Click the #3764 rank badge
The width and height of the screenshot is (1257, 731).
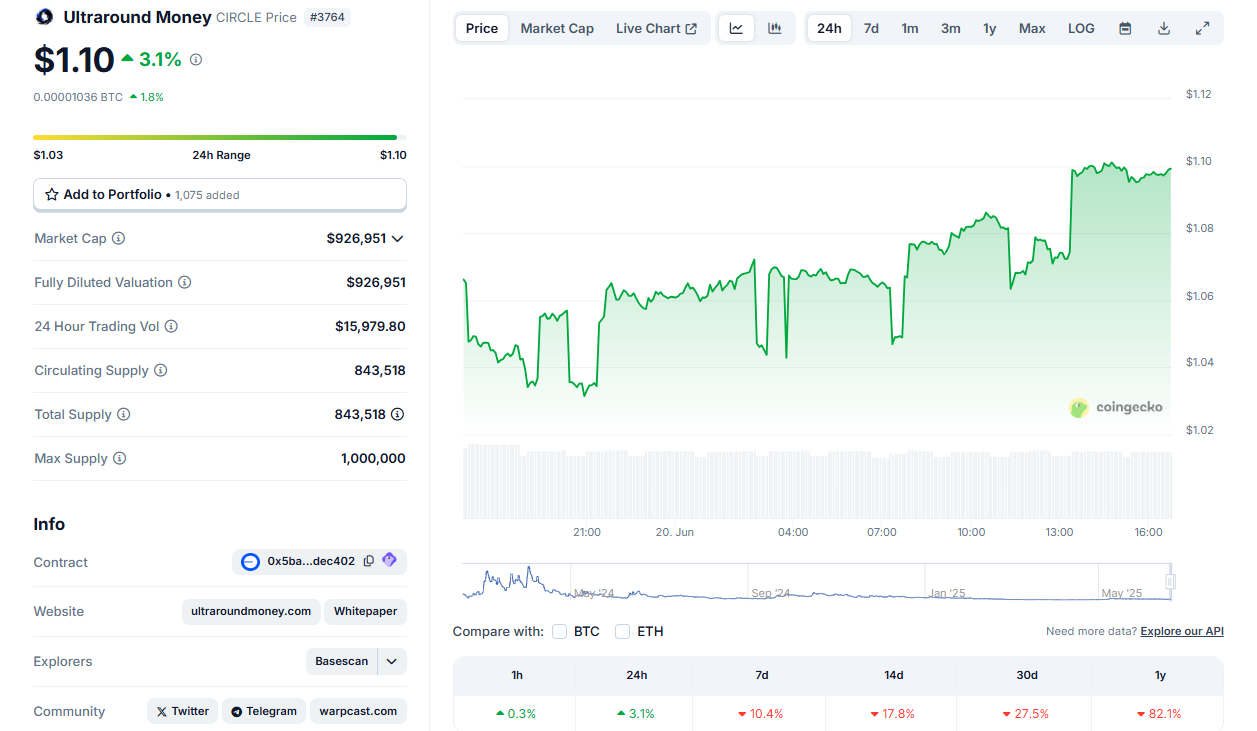328,17
